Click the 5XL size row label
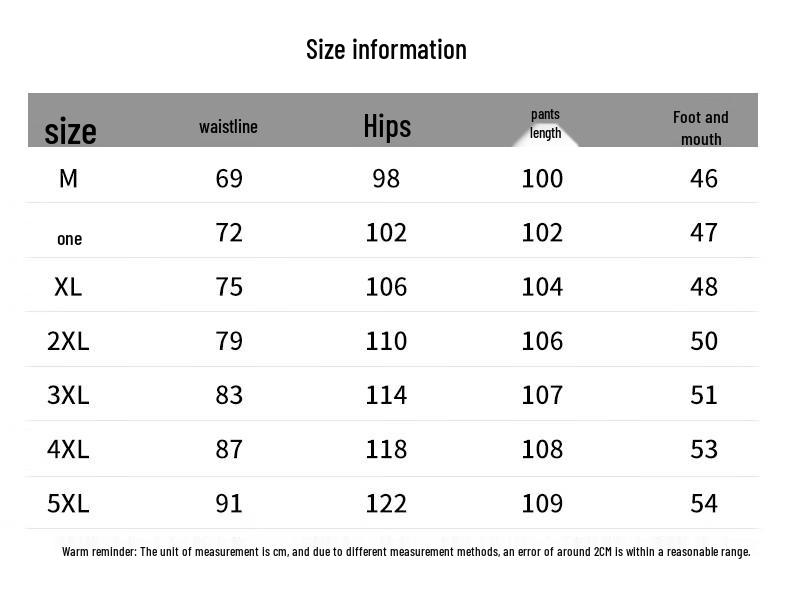This screenshot has width=790, height=595. pos(68,503)
